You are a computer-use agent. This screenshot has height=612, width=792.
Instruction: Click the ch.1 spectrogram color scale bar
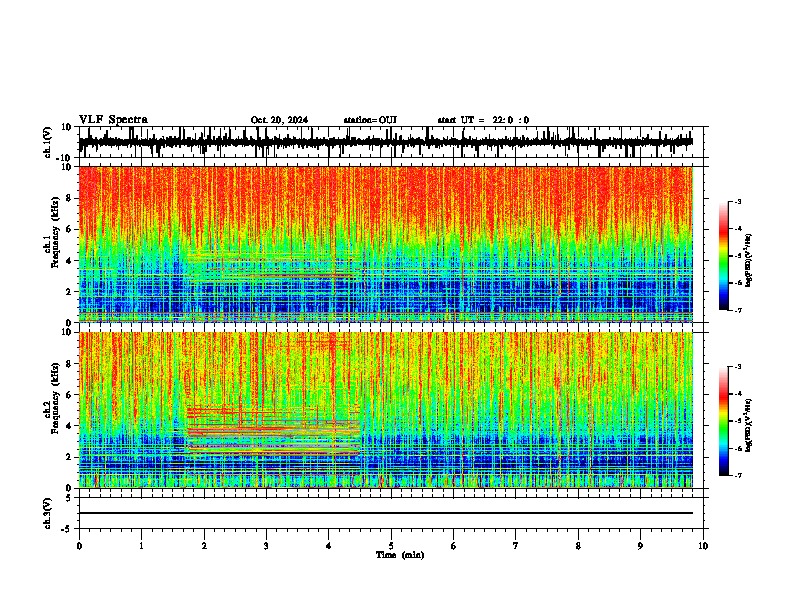(723, 256)
